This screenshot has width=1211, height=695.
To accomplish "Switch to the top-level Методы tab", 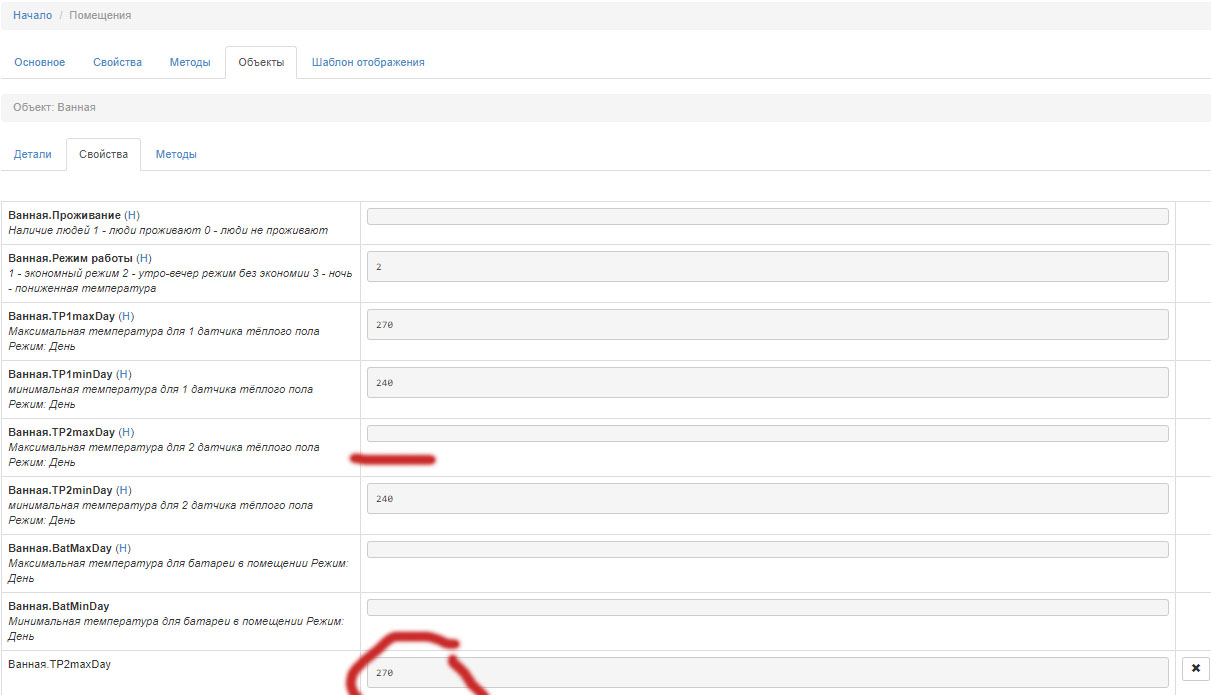I will click(190, 62).
